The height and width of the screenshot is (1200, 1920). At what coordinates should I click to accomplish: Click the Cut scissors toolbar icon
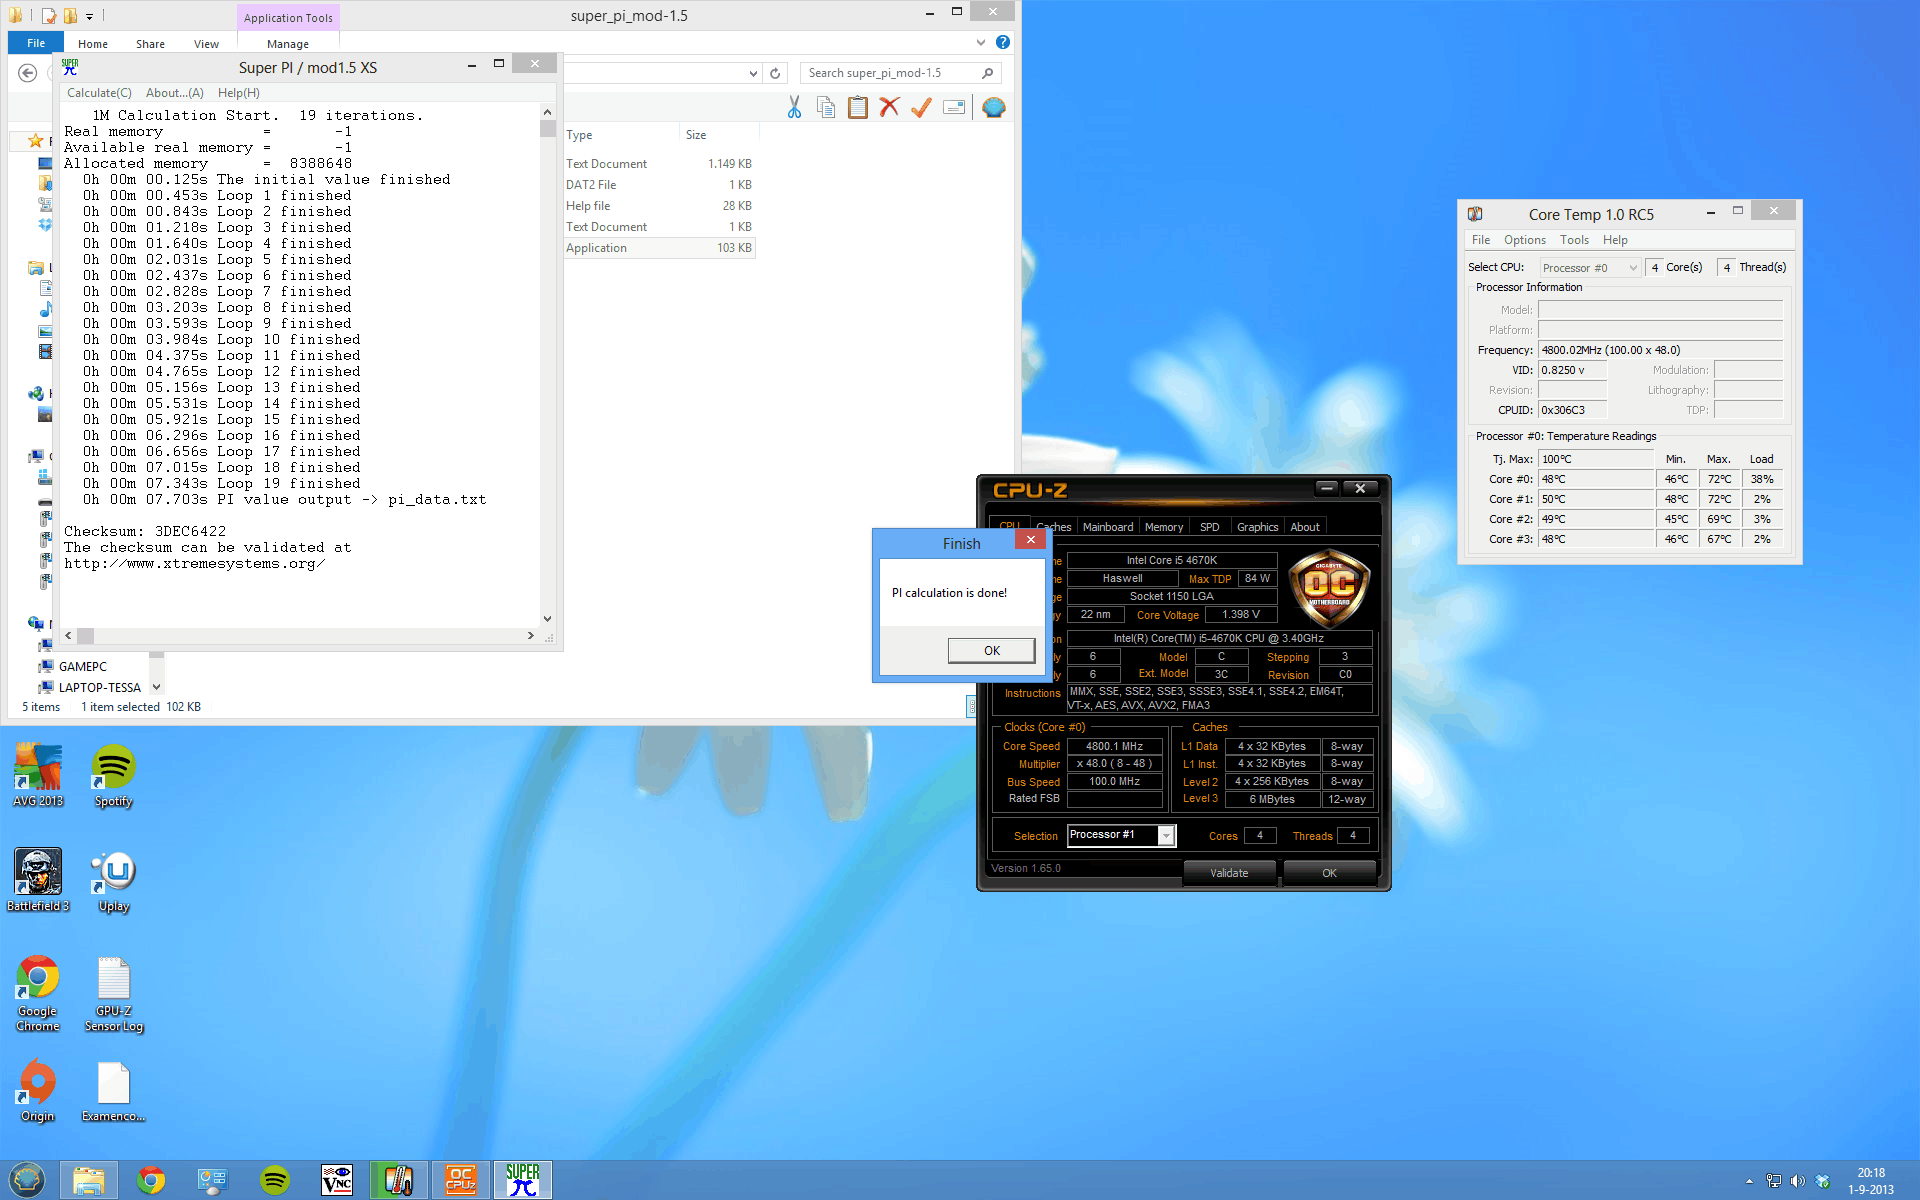794,107
